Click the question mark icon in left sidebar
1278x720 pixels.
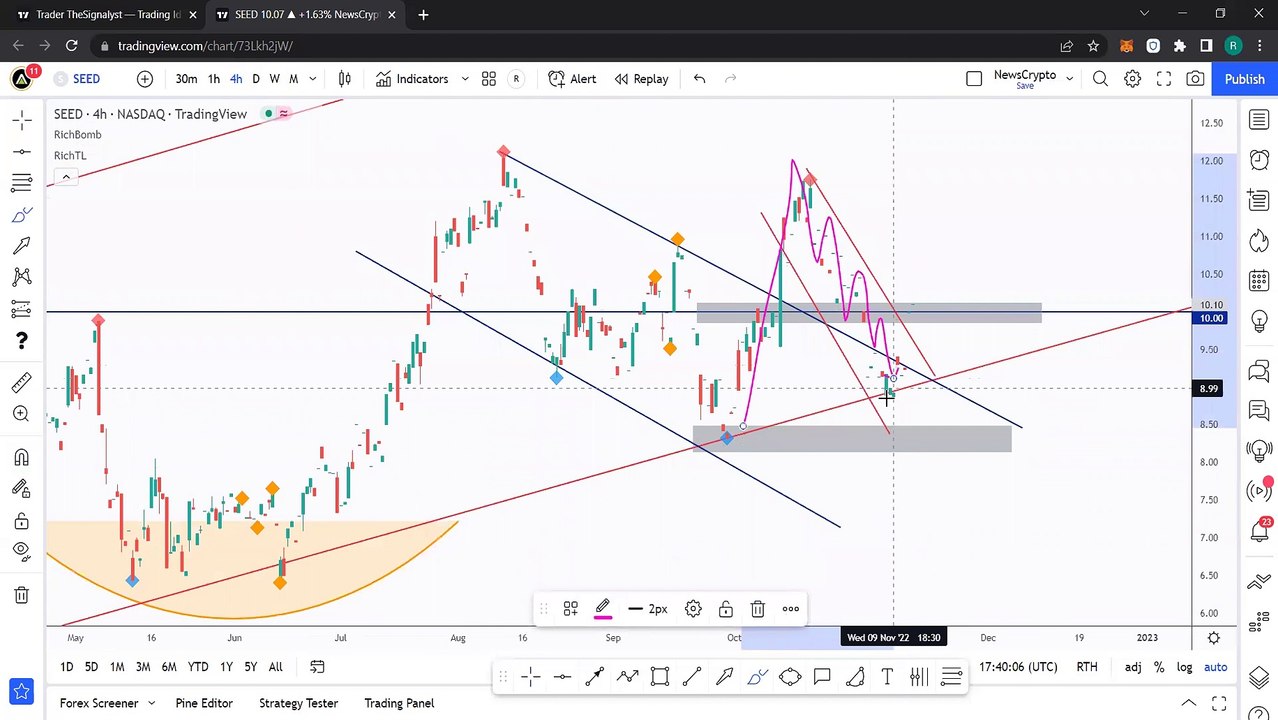pyautogui.click(x=22, y=341)
